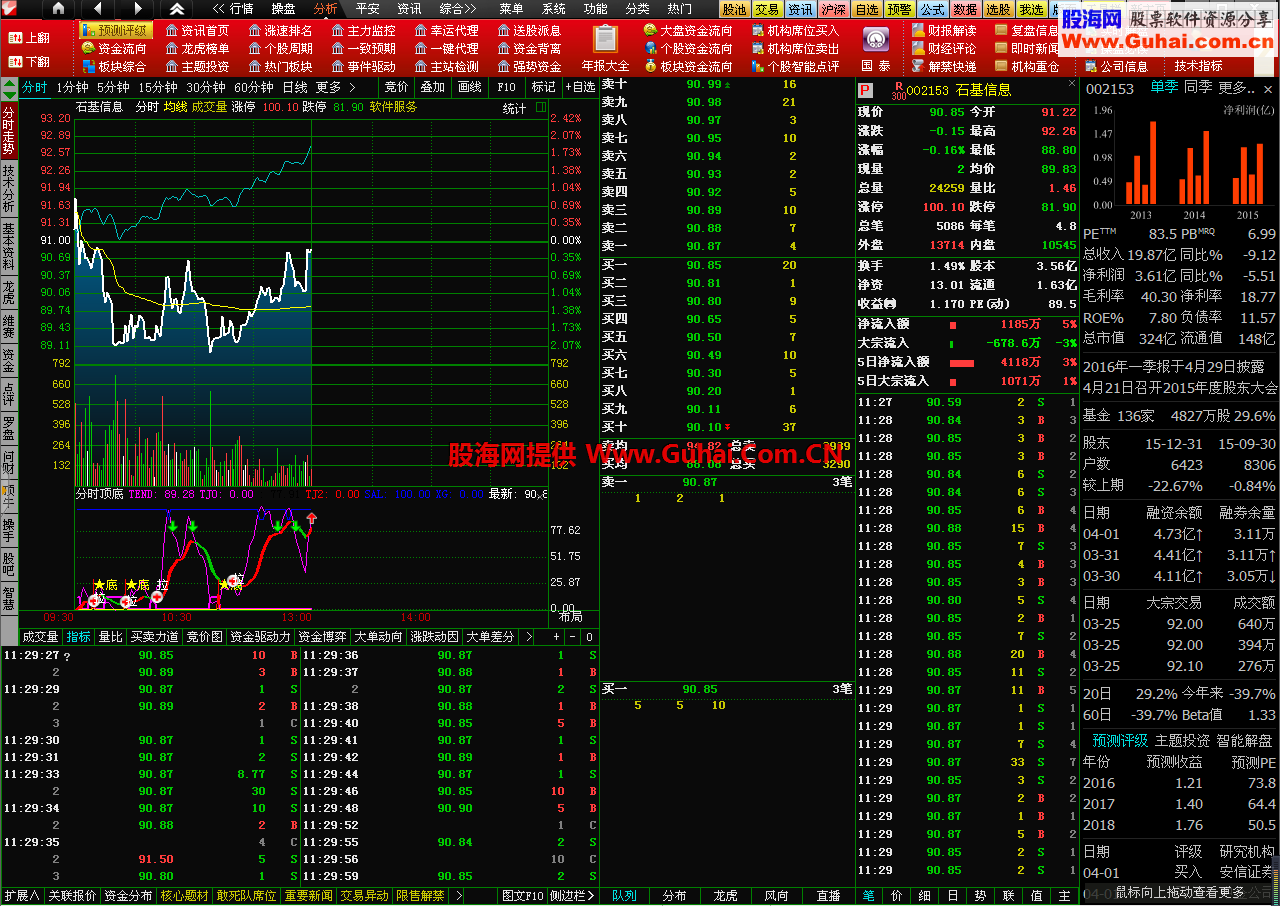Image resolution: width=1280 pixels, height=906 pixels.
Task: Toggle 画线 drawing mode
Action: [x=469, y=87]
